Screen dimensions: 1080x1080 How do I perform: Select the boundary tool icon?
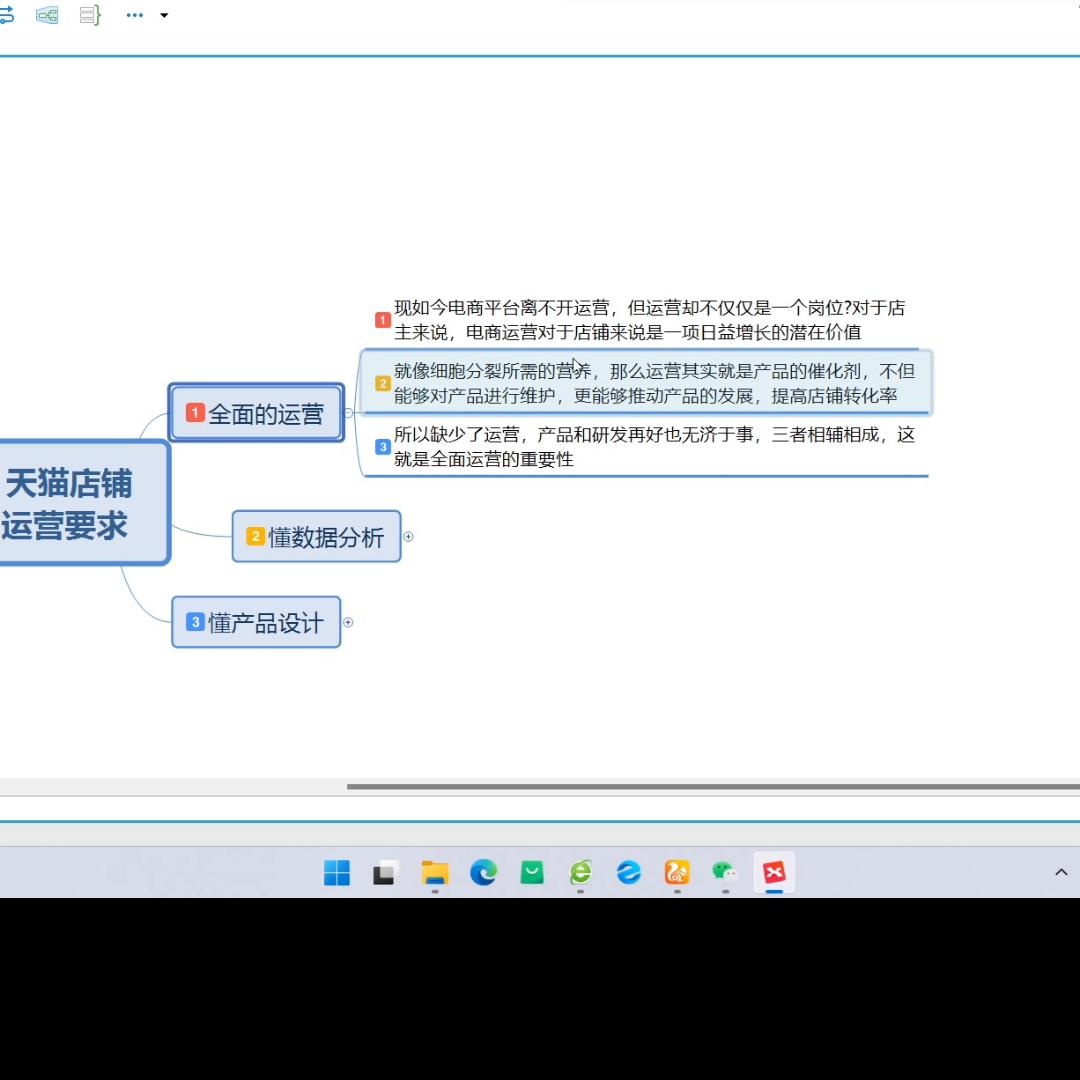point(47,14)
